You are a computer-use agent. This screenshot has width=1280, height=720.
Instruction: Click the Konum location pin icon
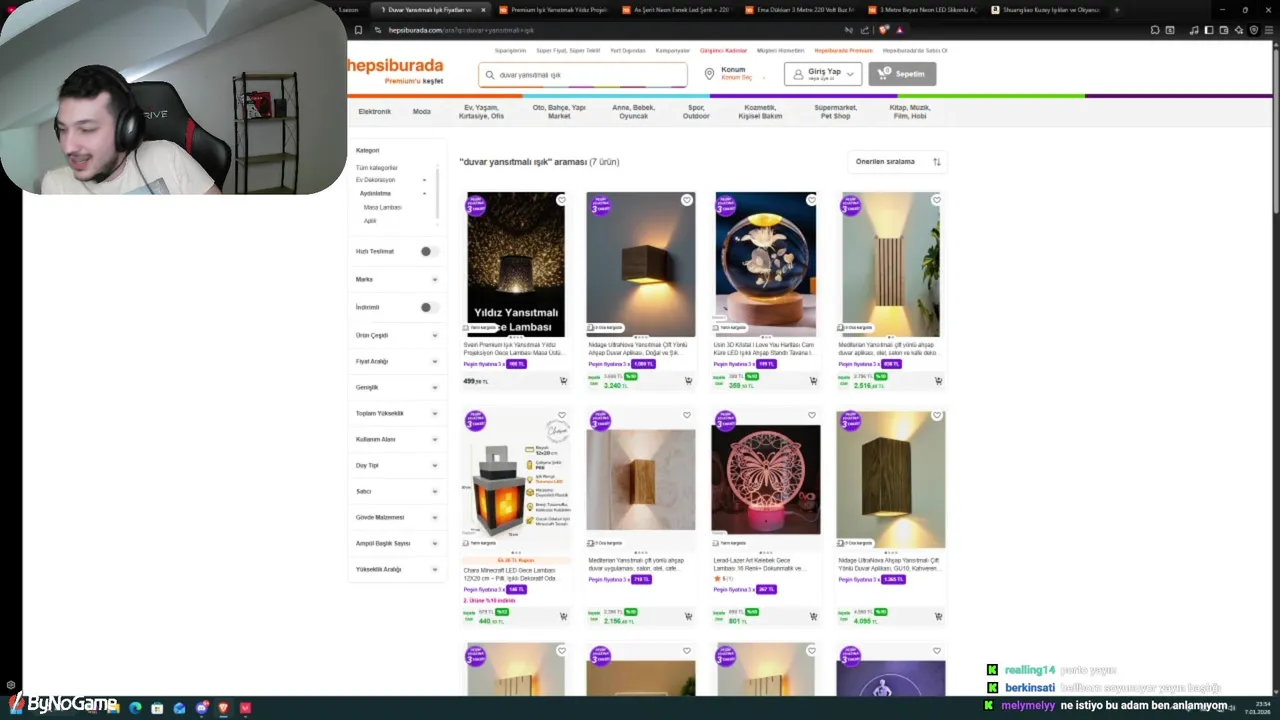click(709, 74)
